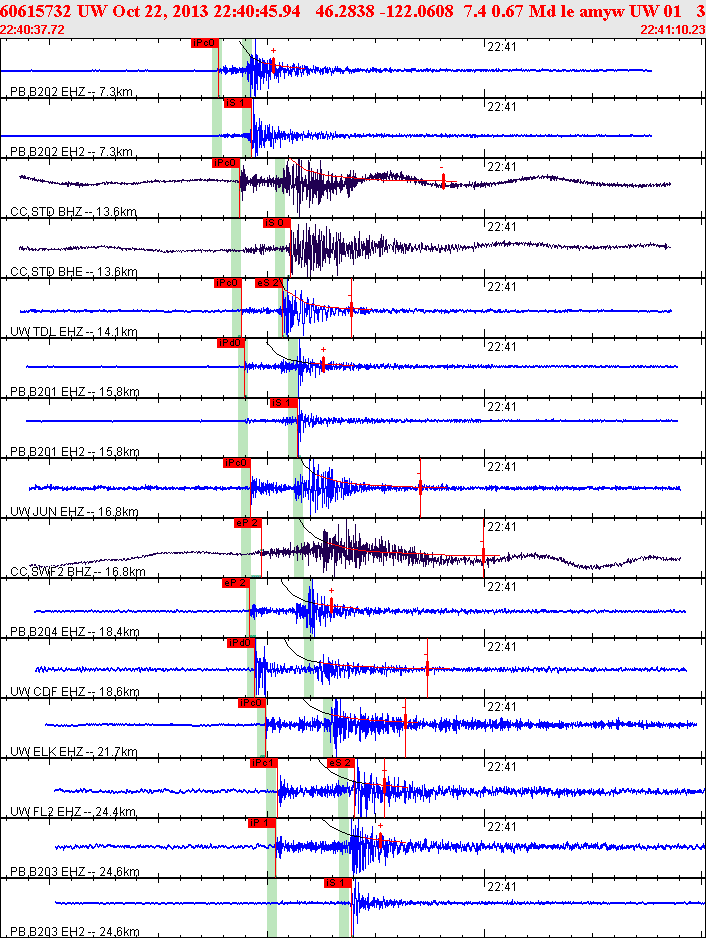Click the station label UW.TDL EHZ -- 14.1km

(74, 331)
